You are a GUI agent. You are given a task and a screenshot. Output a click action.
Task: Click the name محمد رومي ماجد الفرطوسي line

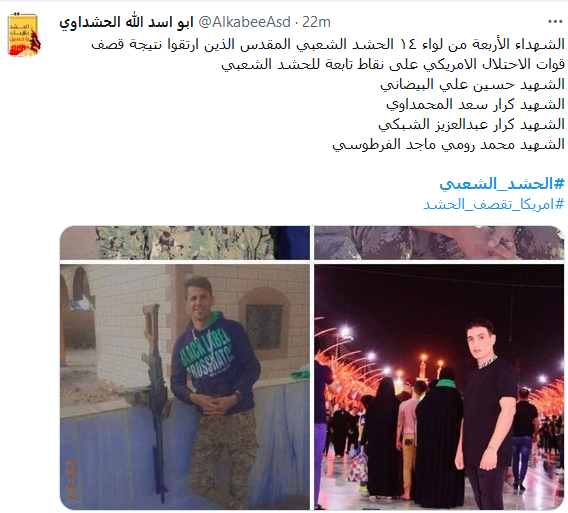(x=448, y=144)
